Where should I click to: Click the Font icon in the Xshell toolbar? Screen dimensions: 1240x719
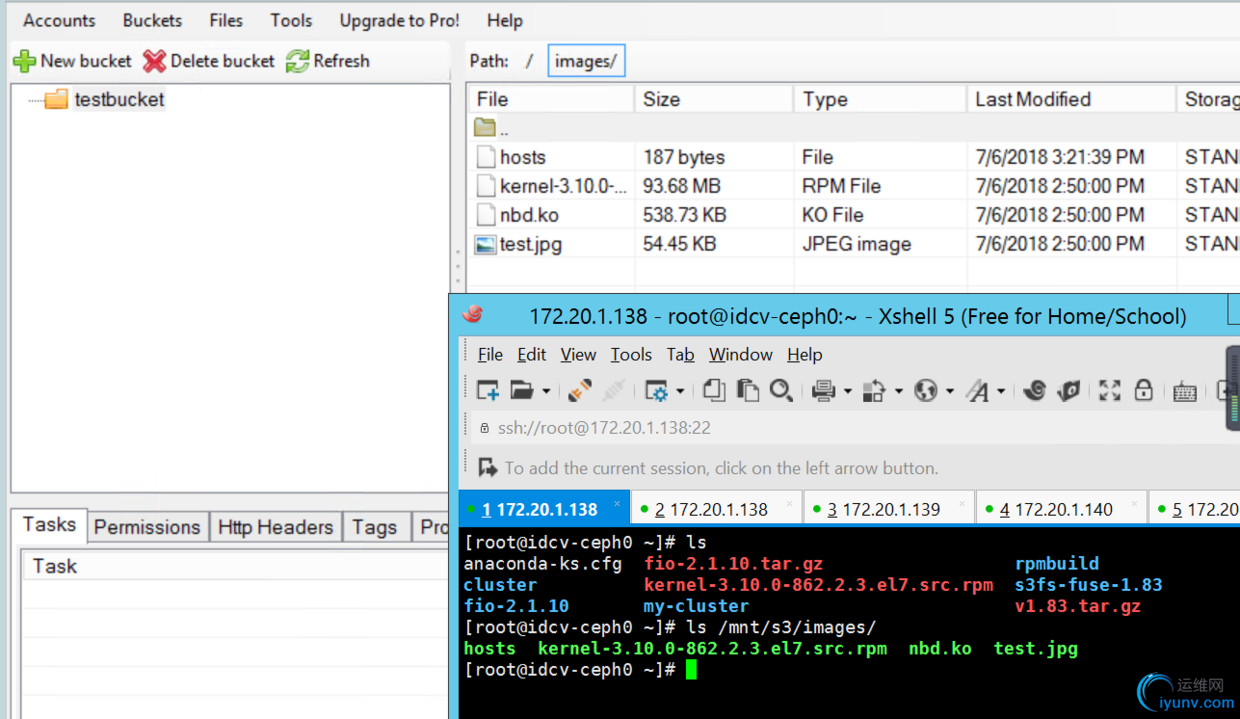(x=977, y=391)
